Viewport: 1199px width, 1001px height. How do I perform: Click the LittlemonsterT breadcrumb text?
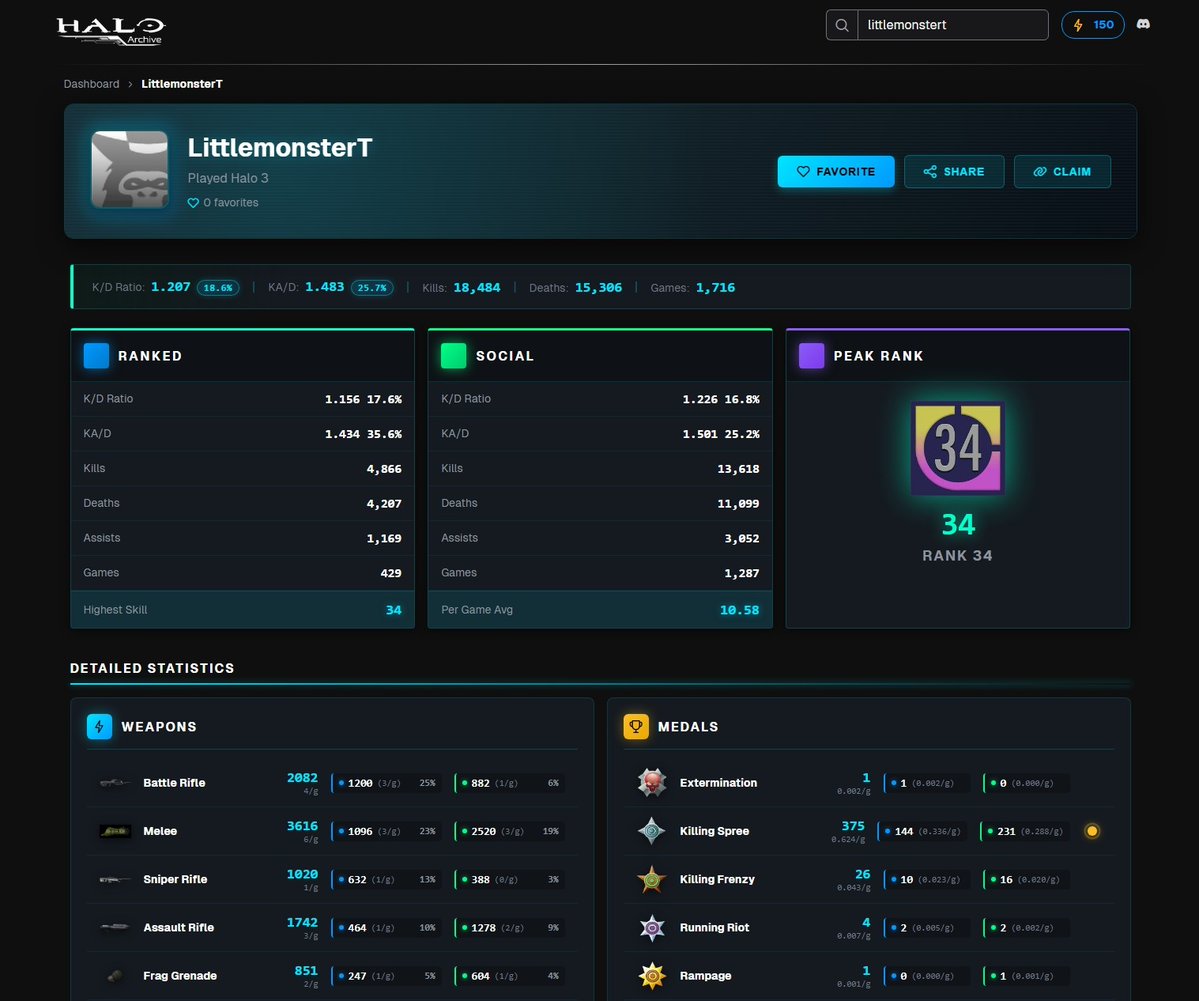point(182,84)
